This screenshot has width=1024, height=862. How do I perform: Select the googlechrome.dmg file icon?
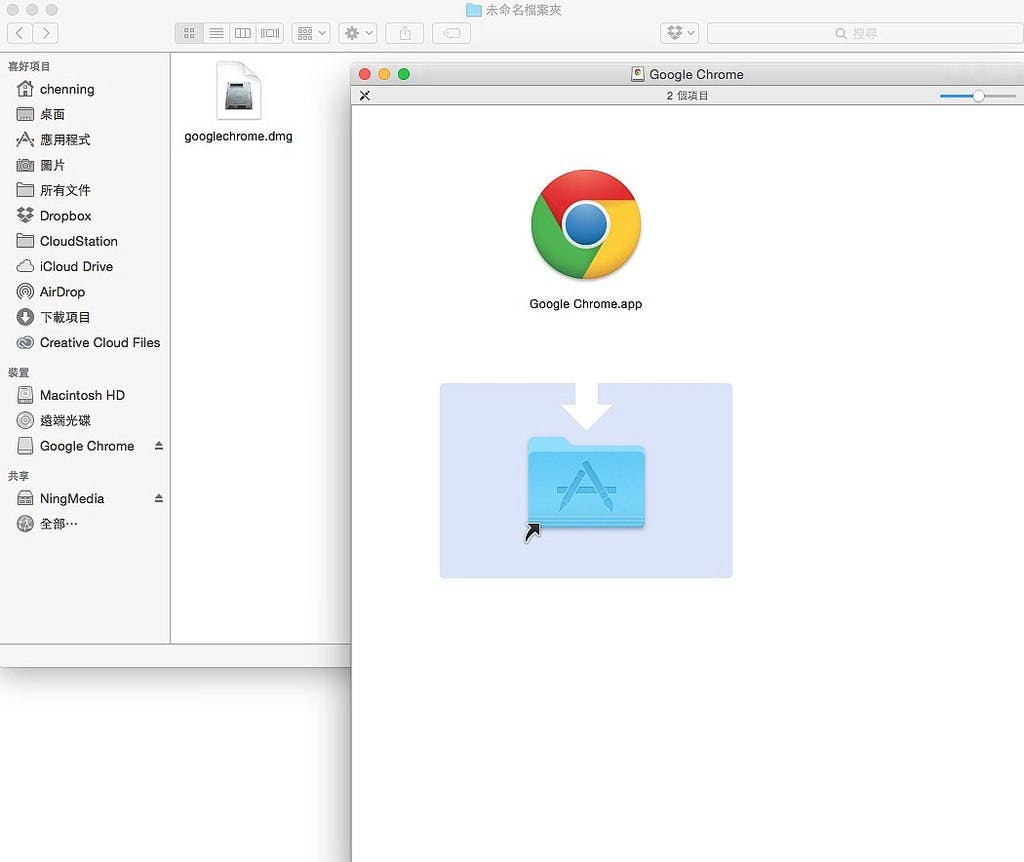coord(238,91)
